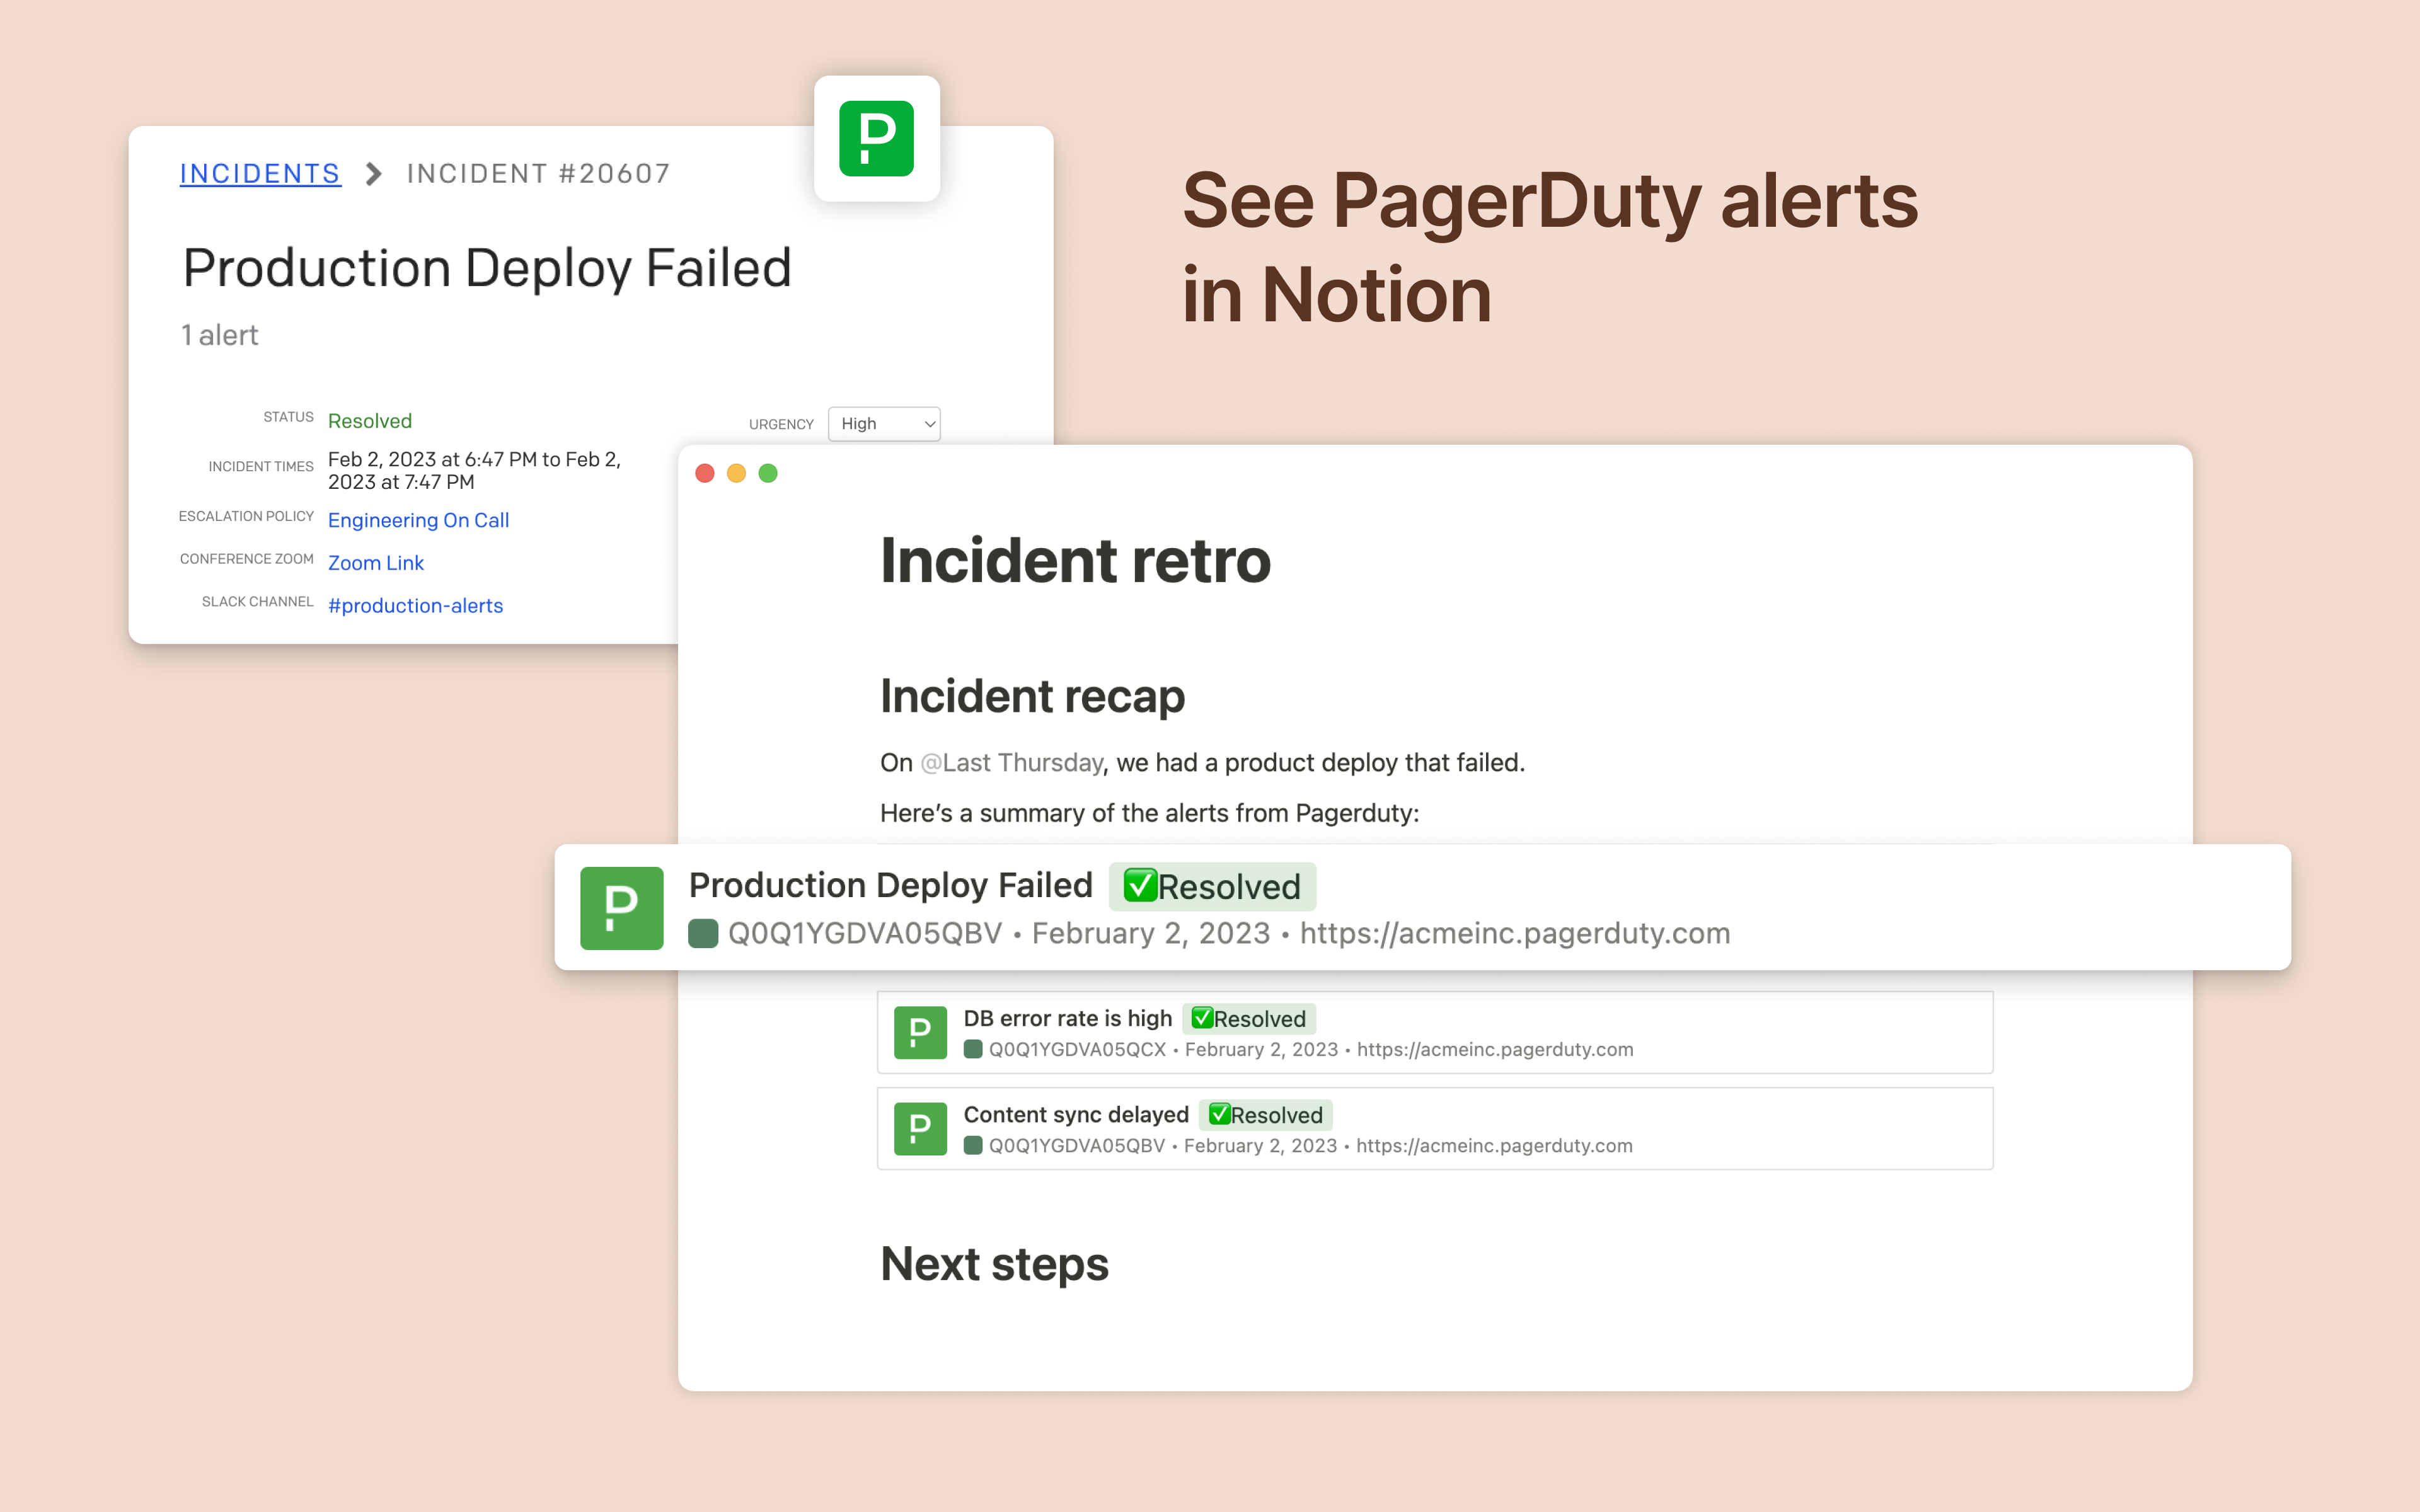2420x1512 pixels.
Task: Click the incident times Feb 2, 2023 text
Action: click(x=474, y=470)
